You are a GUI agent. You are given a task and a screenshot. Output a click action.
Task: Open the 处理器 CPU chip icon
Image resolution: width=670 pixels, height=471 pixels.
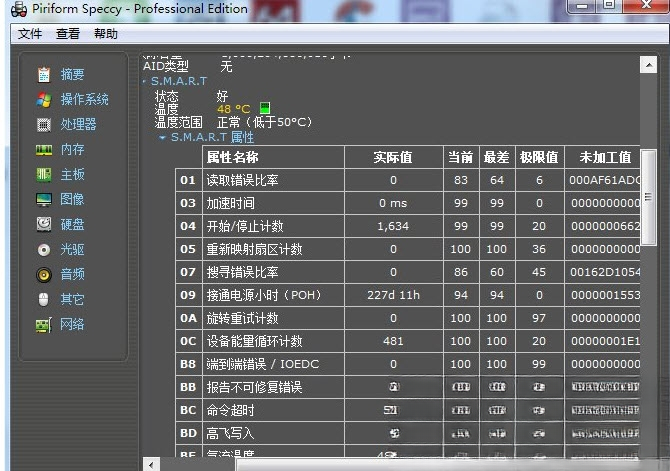click(x=44, y=124)
